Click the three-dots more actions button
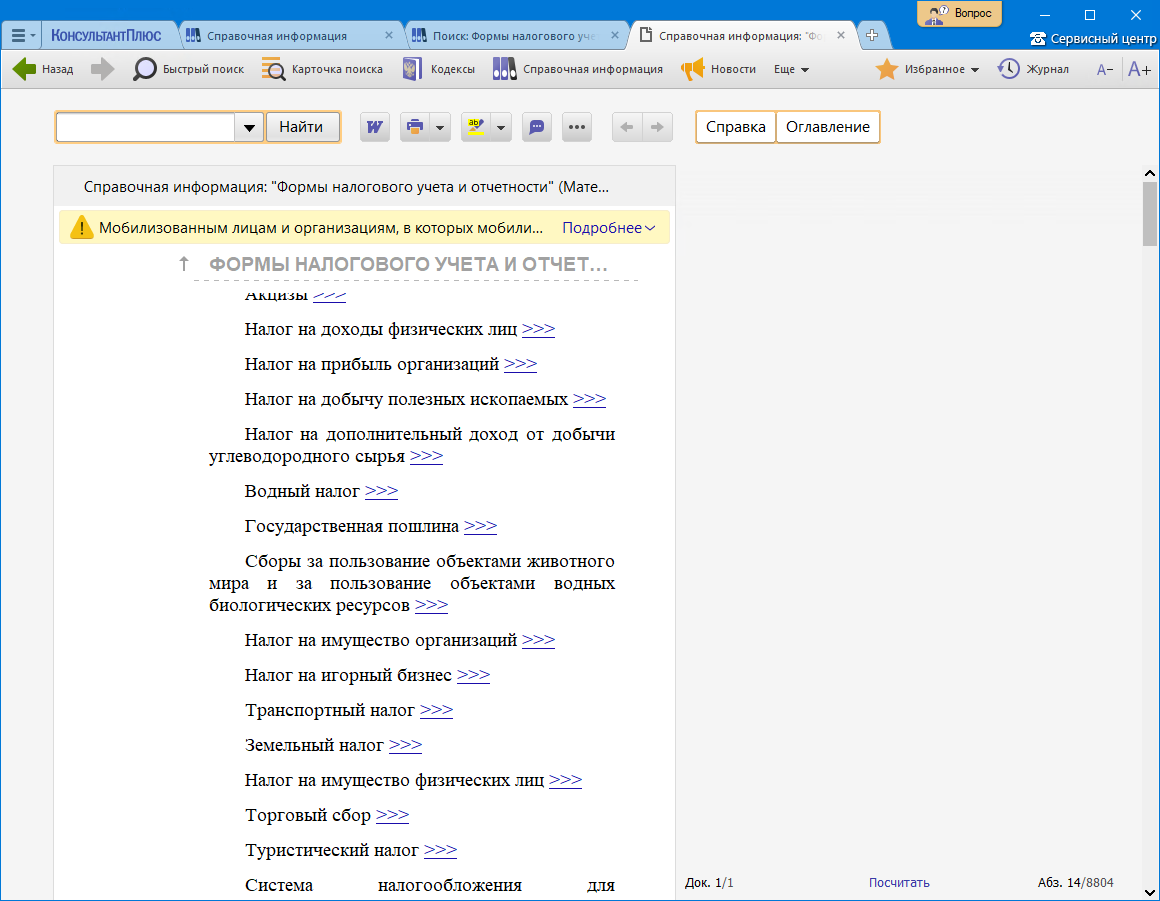Screen dimensions: 1160x901 tap(578, 127)
